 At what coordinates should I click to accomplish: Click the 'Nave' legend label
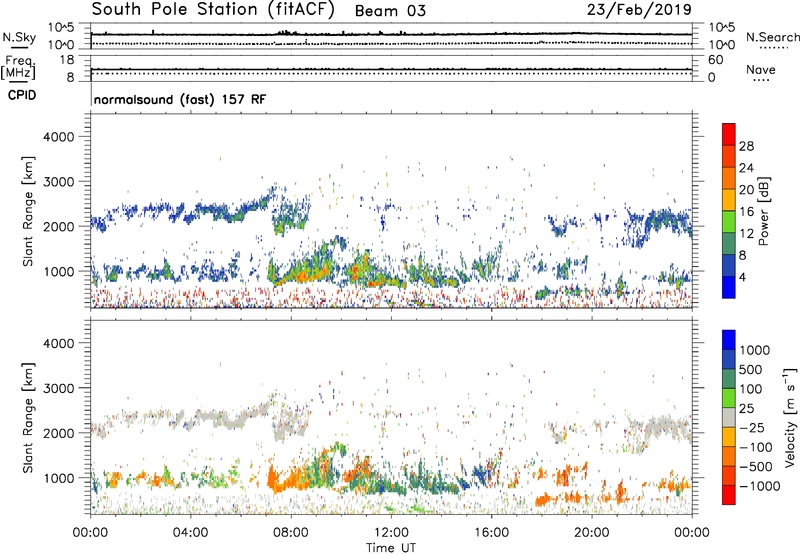point(761,69)
